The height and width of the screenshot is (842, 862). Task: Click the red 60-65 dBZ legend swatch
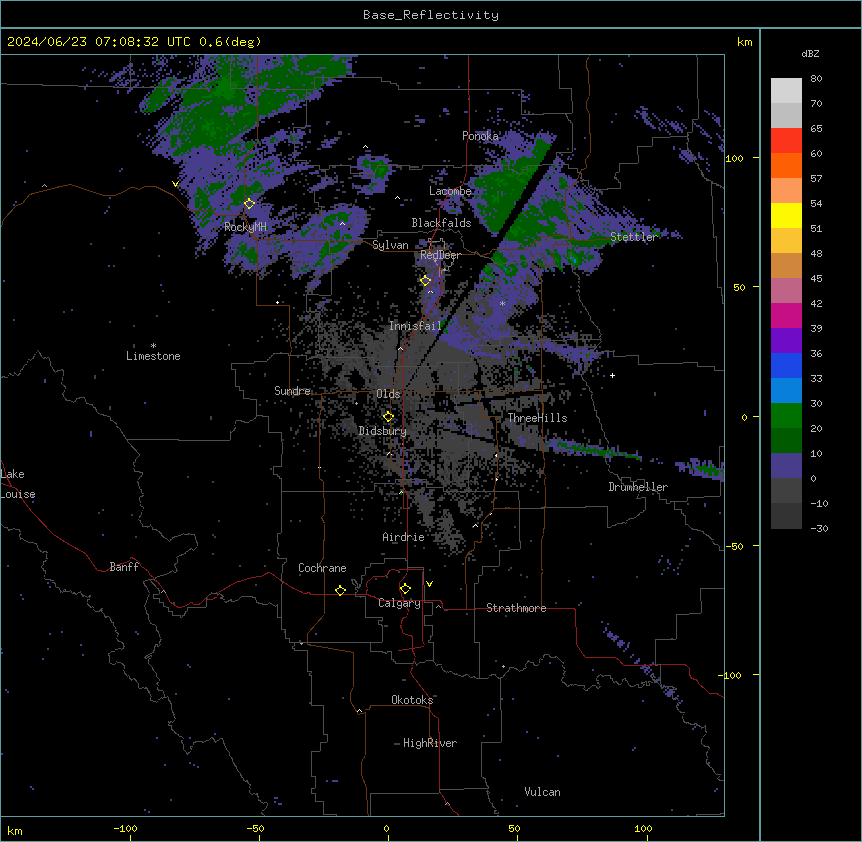(x=786, y=141)
